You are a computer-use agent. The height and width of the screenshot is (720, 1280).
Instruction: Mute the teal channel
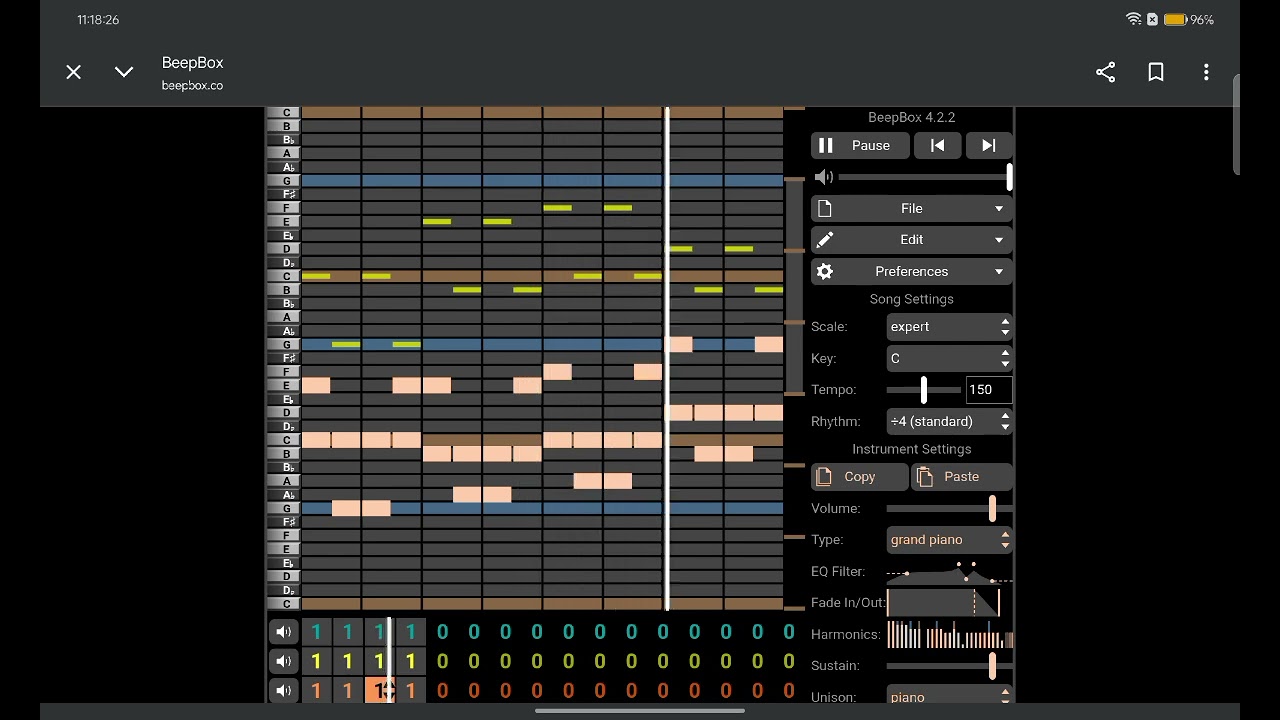(284, 632)
